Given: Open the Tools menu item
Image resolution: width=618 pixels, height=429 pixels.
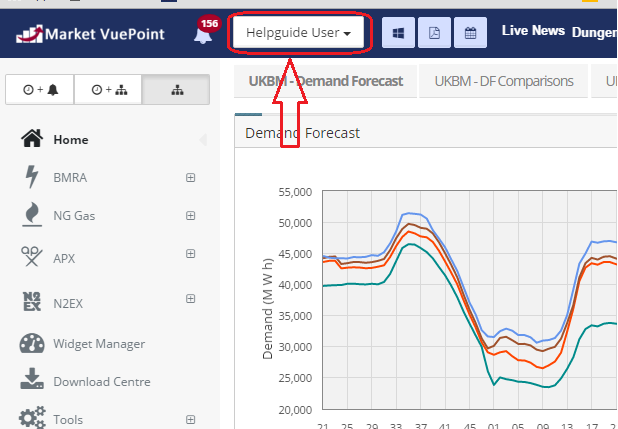Looking at the screenshot, I should (x=68, y=420).
